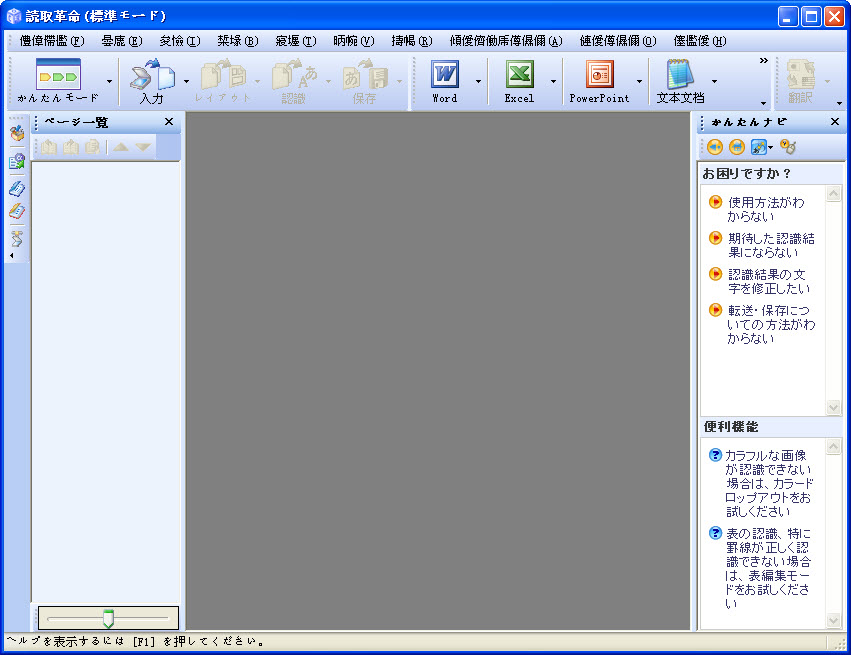851x655 pixels.
Task: Click the 保存 save icon
Action: pos(365,75)
